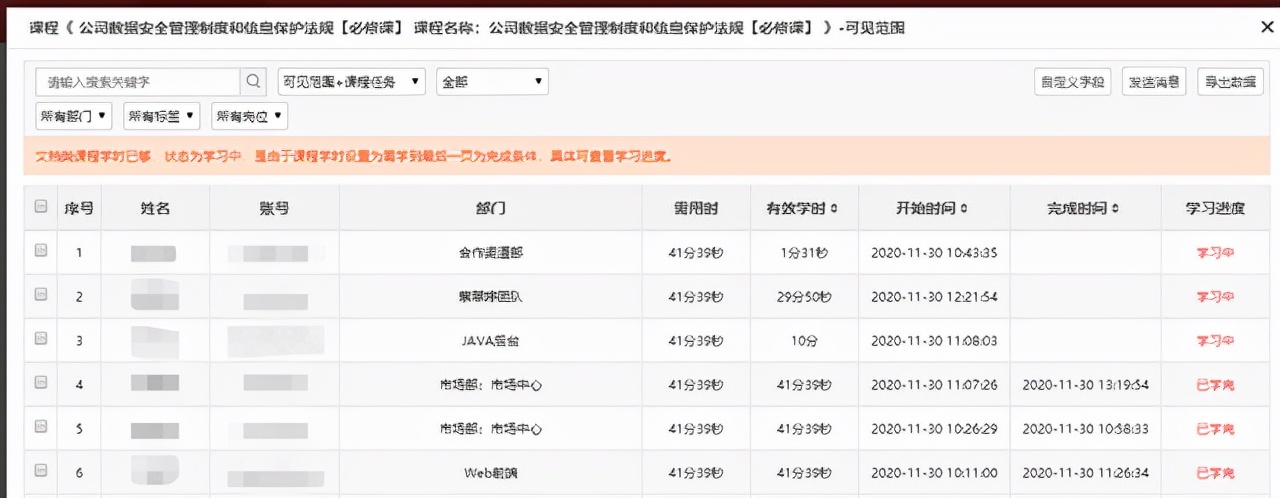Click the Web前端 department cell
This screenshot has width=1280, height=498.
[490, 473]
